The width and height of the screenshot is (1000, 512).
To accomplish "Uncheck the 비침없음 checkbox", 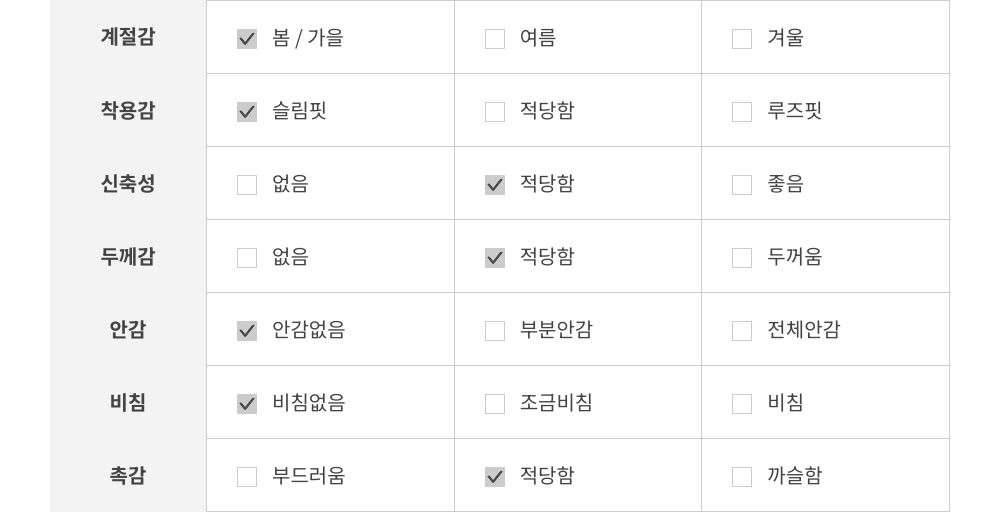I will [x=247, y=404].
